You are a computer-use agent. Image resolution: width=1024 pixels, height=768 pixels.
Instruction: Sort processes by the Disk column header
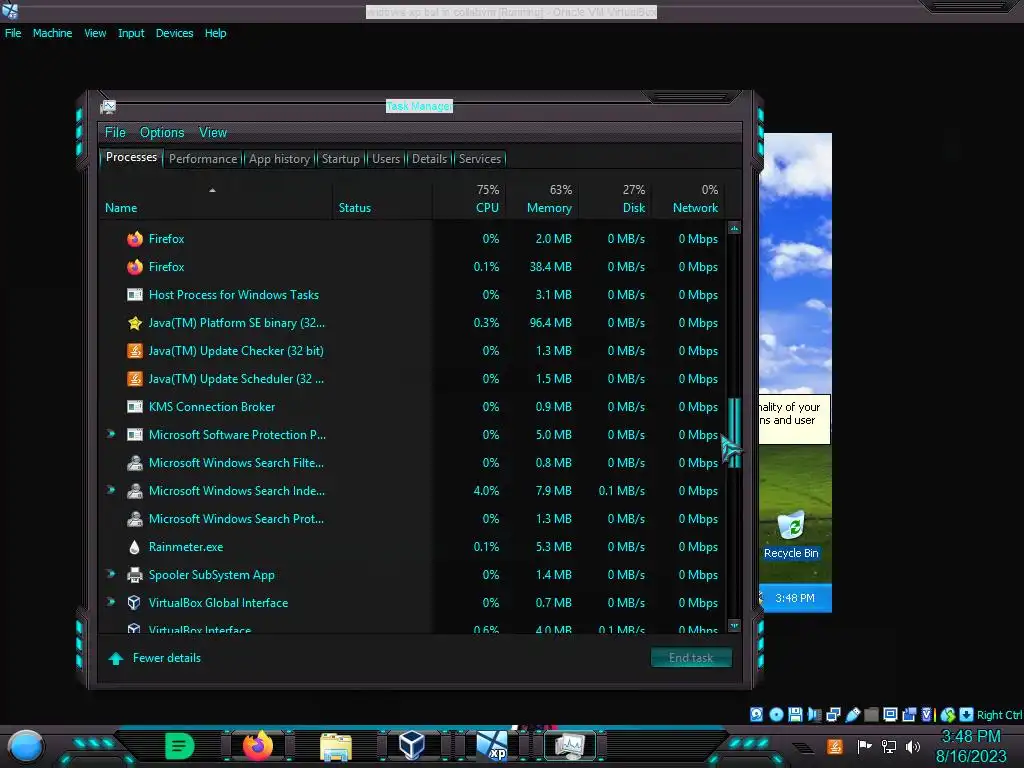click(615, 199)
